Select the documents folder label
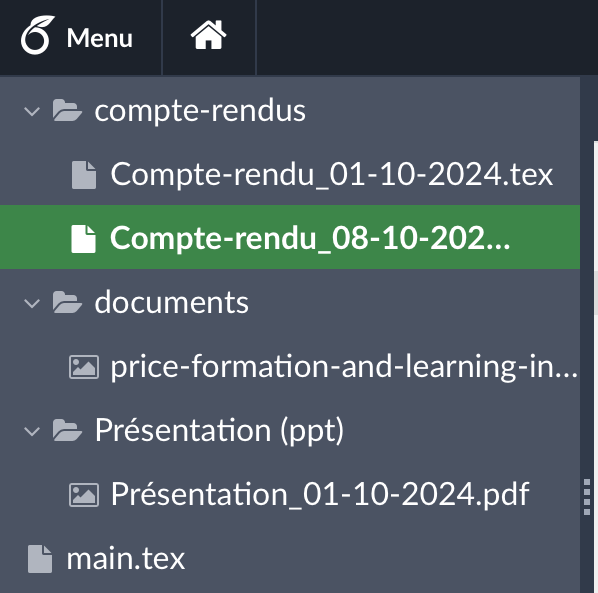This screenshot has height=593, width=598. (172, 302)
